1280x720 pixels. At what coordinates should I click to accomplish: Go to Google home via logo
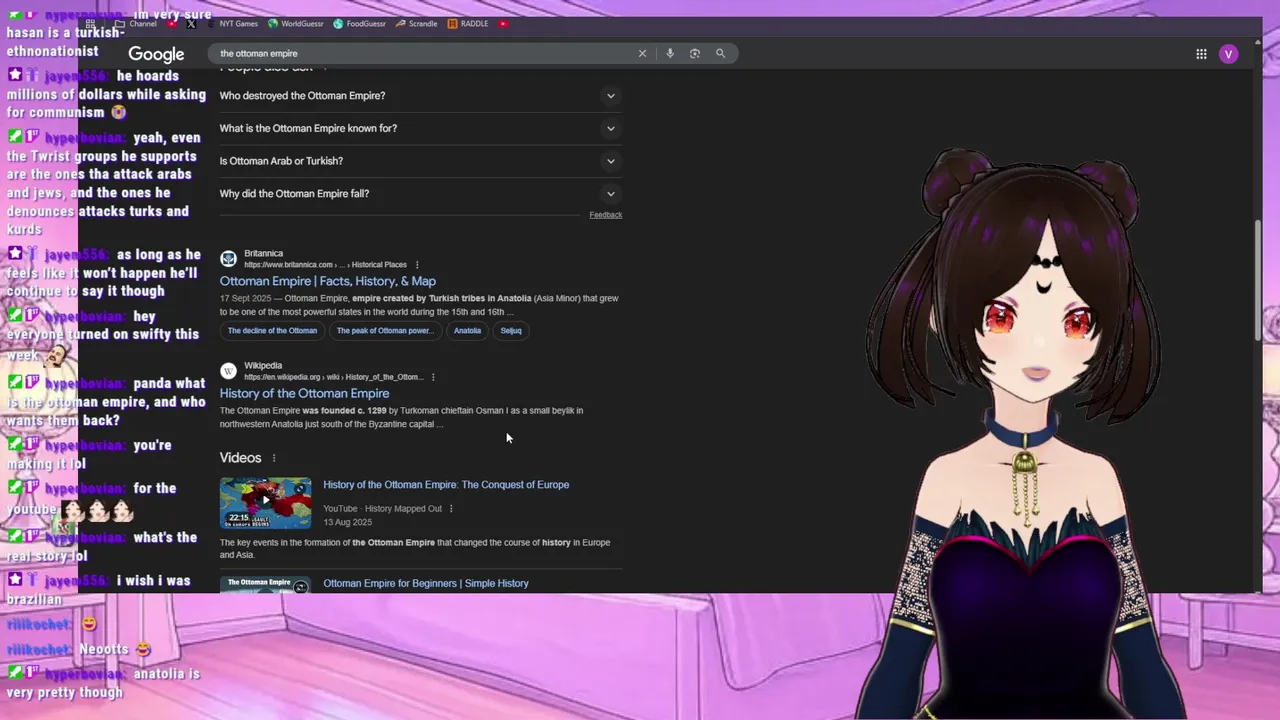[156, 54]
